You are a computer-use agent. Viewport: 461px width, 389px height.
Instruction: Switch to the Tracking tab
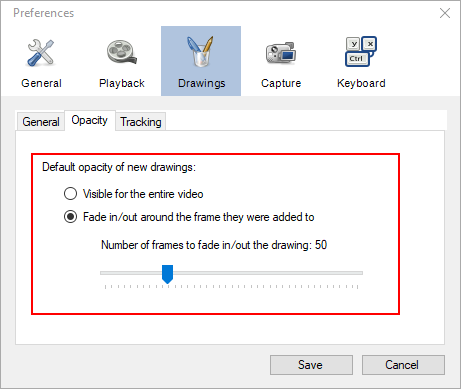[x=141, y=122]
